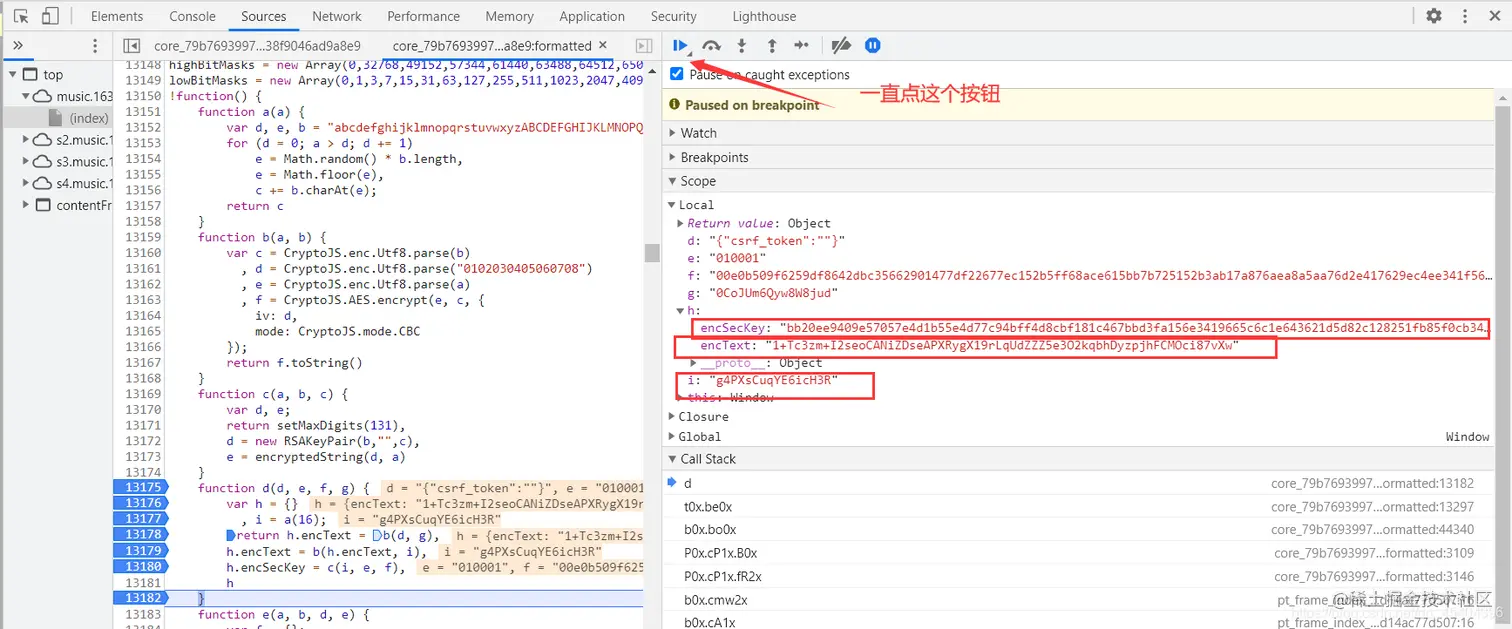The width and height of the screenshot is (1512, 629).
Task: Step over the next function call
Action: 711,45
